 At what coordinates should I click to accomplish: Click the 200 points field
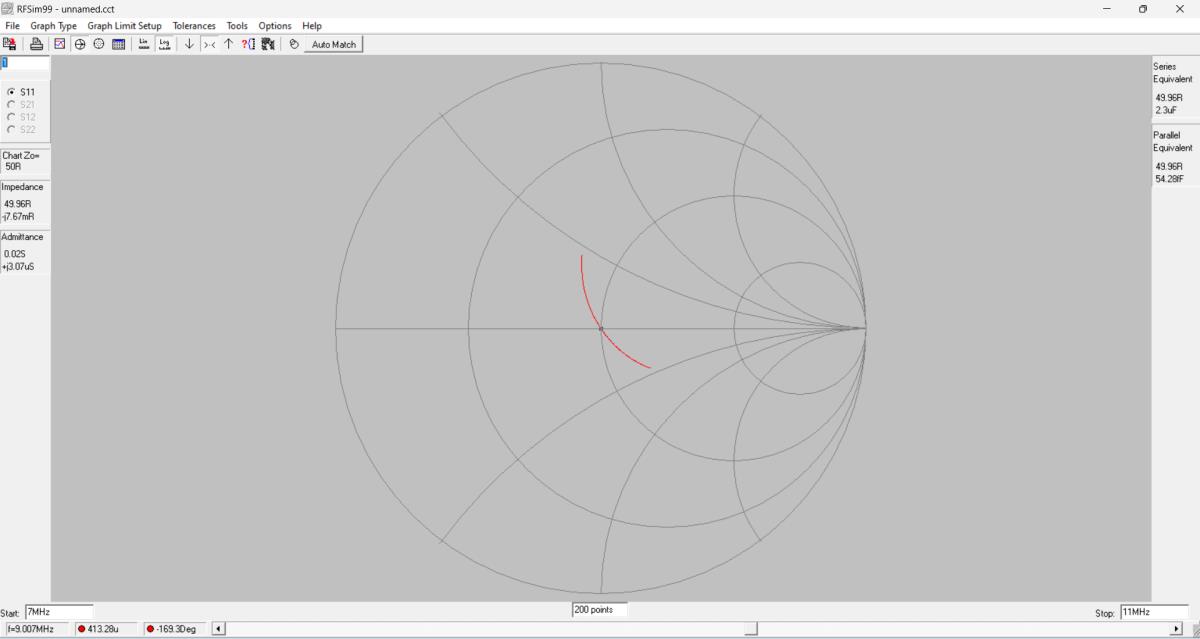tap(599, 609)
